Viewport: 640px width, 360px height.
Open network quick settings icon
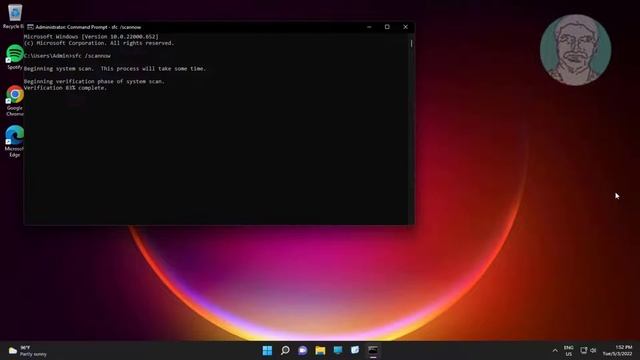point(584,350)
